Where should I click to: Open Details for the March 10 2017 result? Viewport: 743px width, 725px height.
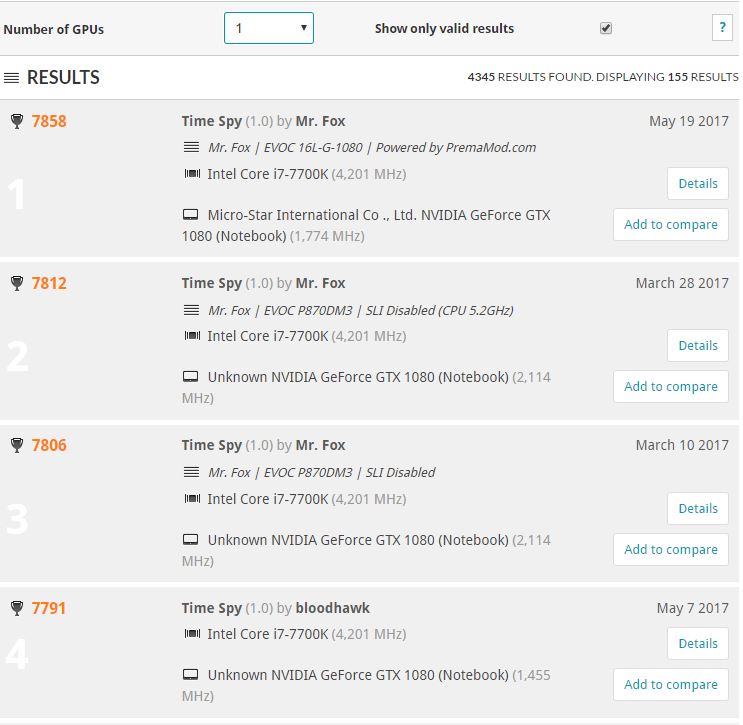697,509
